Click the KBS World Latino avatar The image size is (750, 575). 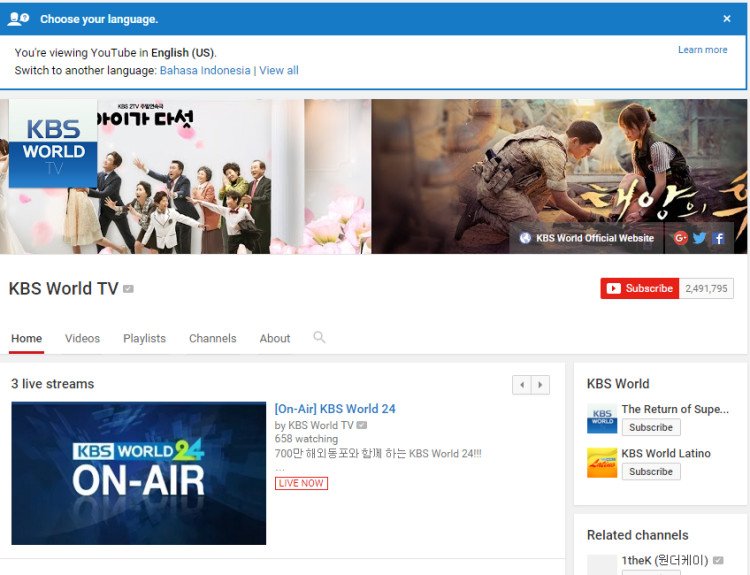602,463
